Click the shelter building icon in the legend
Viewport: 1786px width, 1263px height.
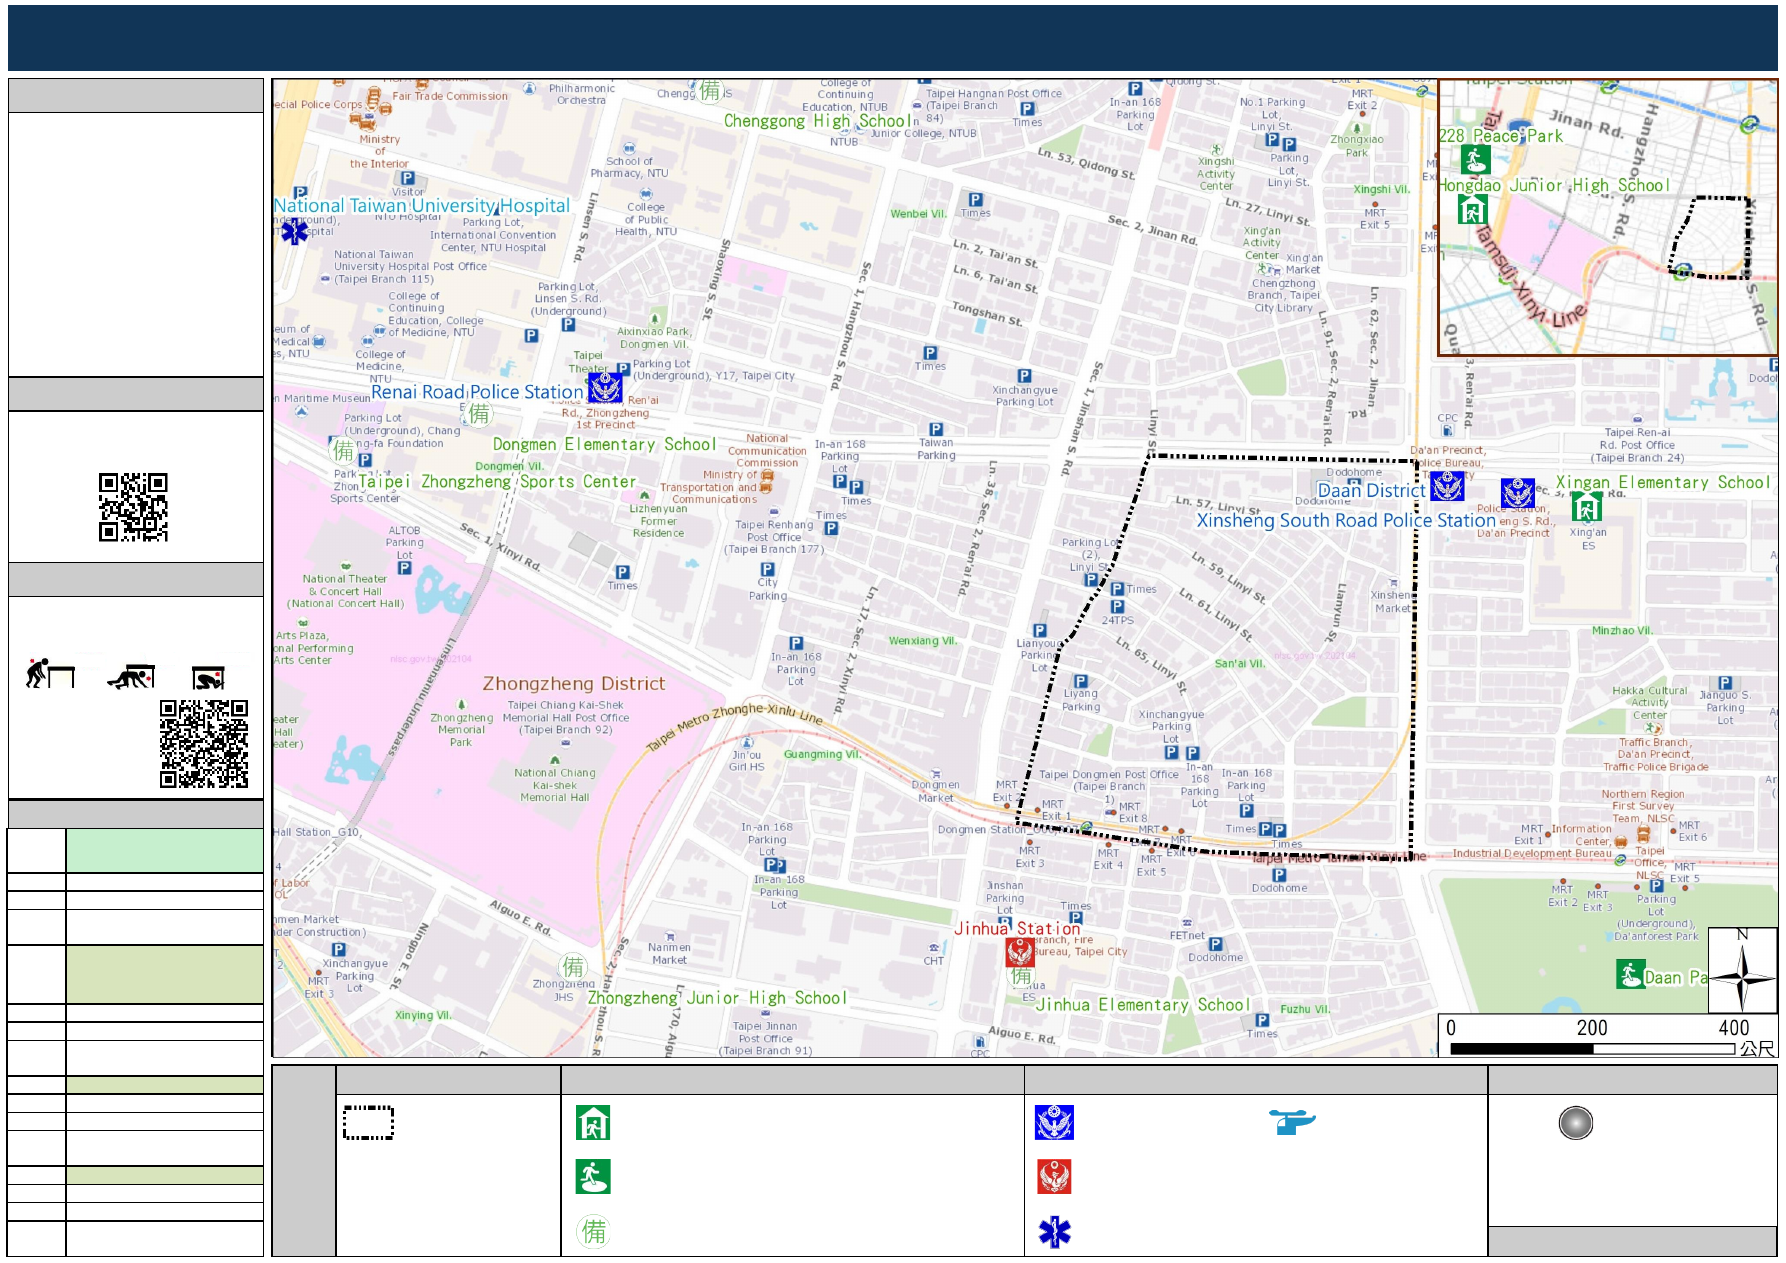[593, 1123]
